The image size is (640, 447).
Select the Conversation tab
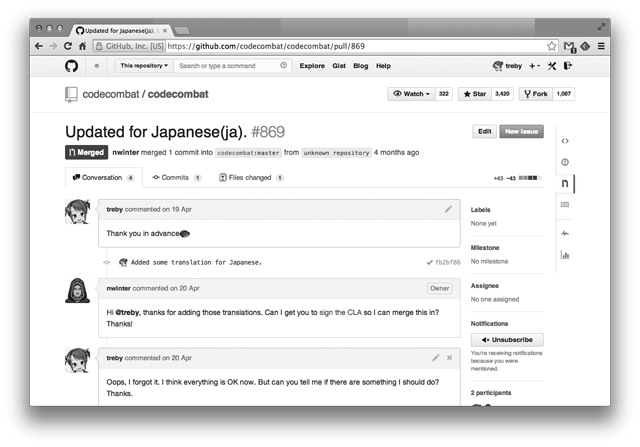104,178
